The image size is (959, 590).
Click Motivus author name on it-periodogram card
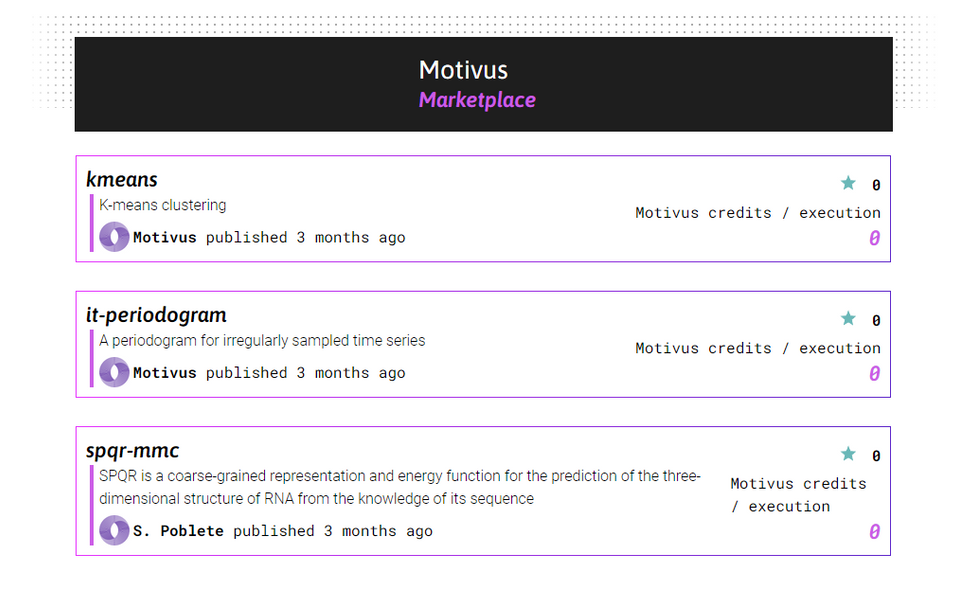coord(165,373)
